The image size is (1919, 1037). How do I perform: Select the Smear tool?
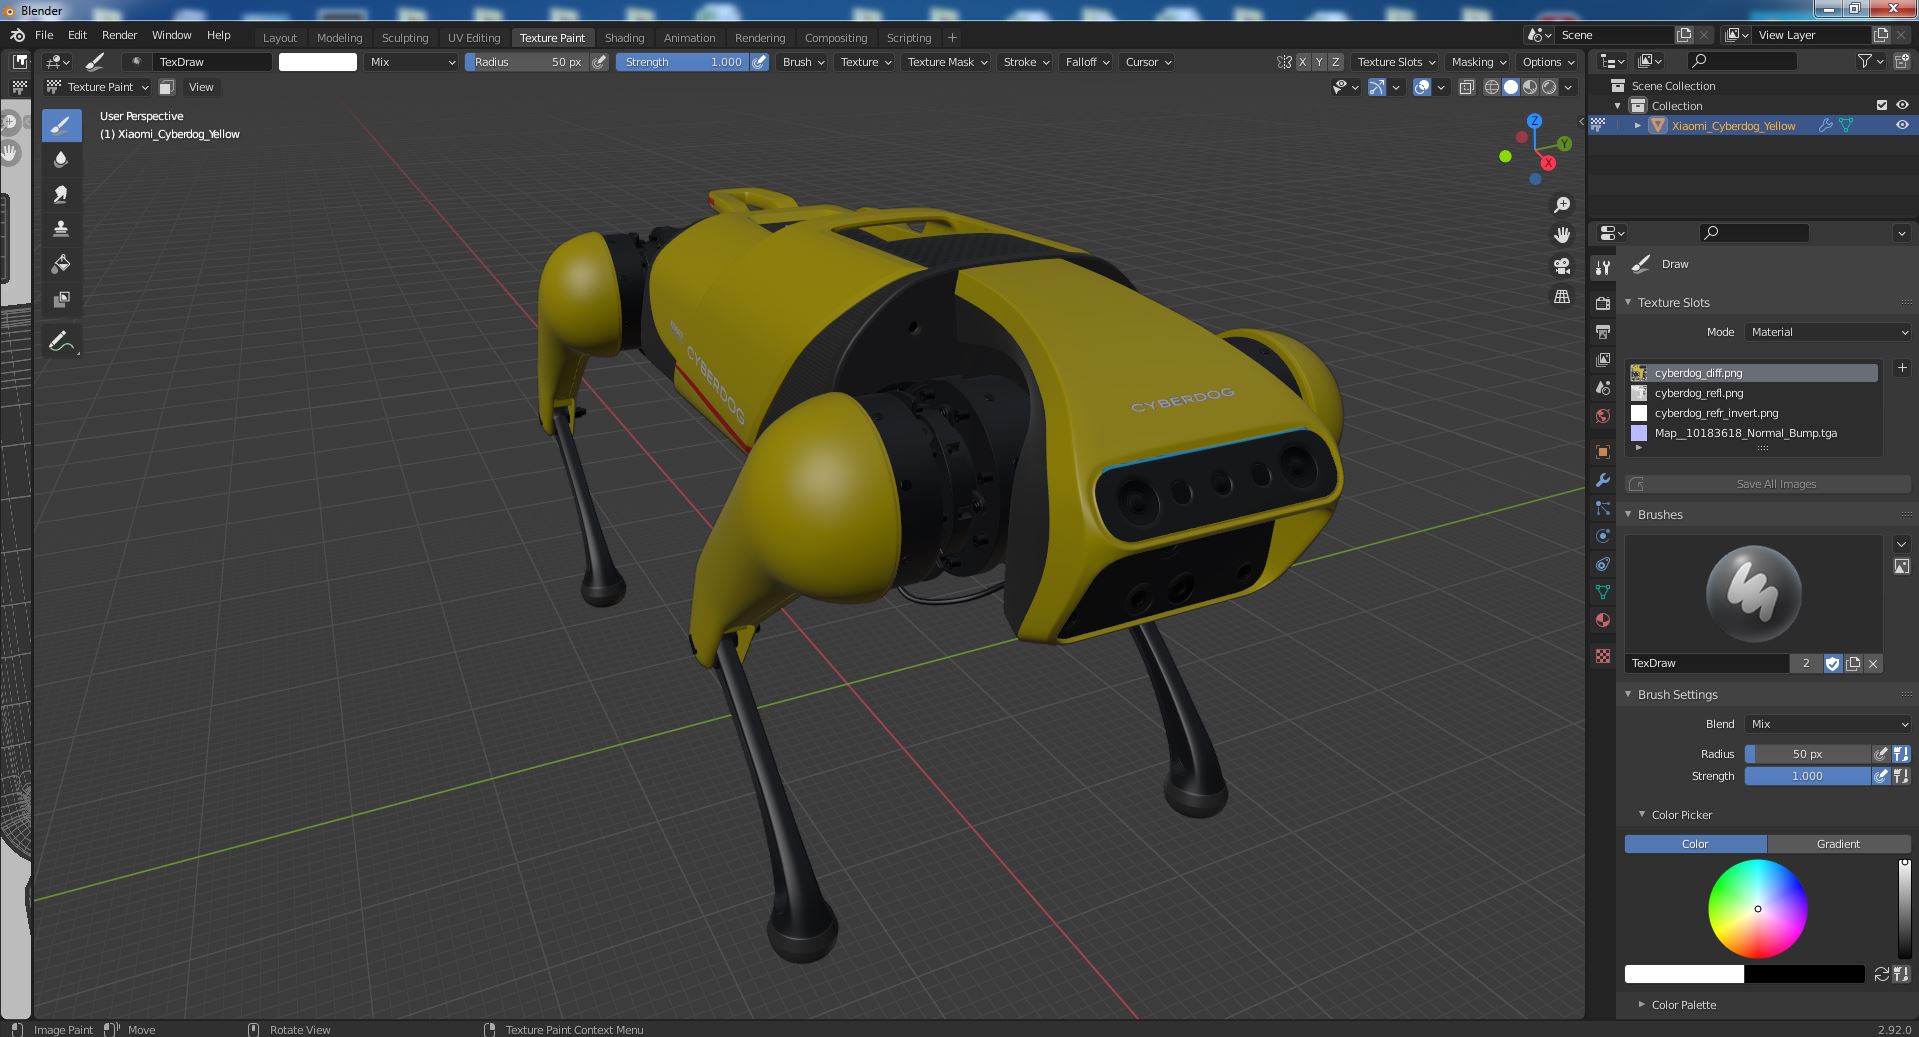coord(61,195)
